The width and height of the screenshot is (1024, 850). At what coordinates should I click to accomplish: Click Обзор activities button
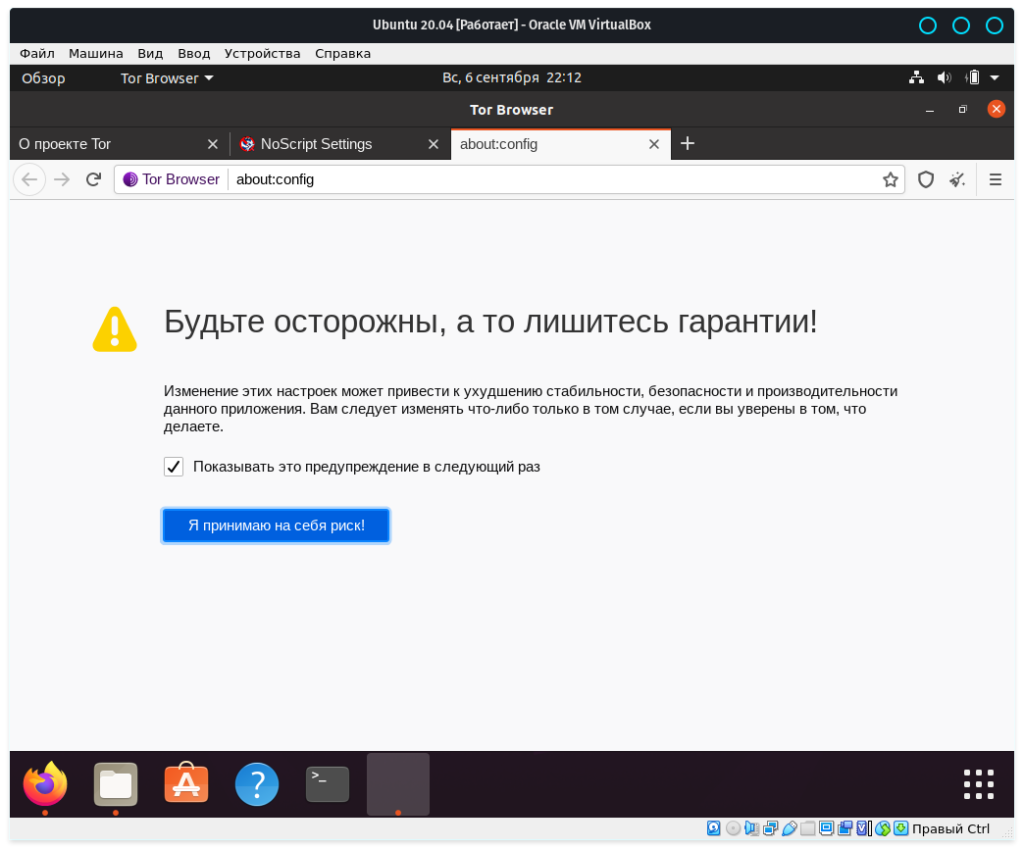click(x=43, y=78)
